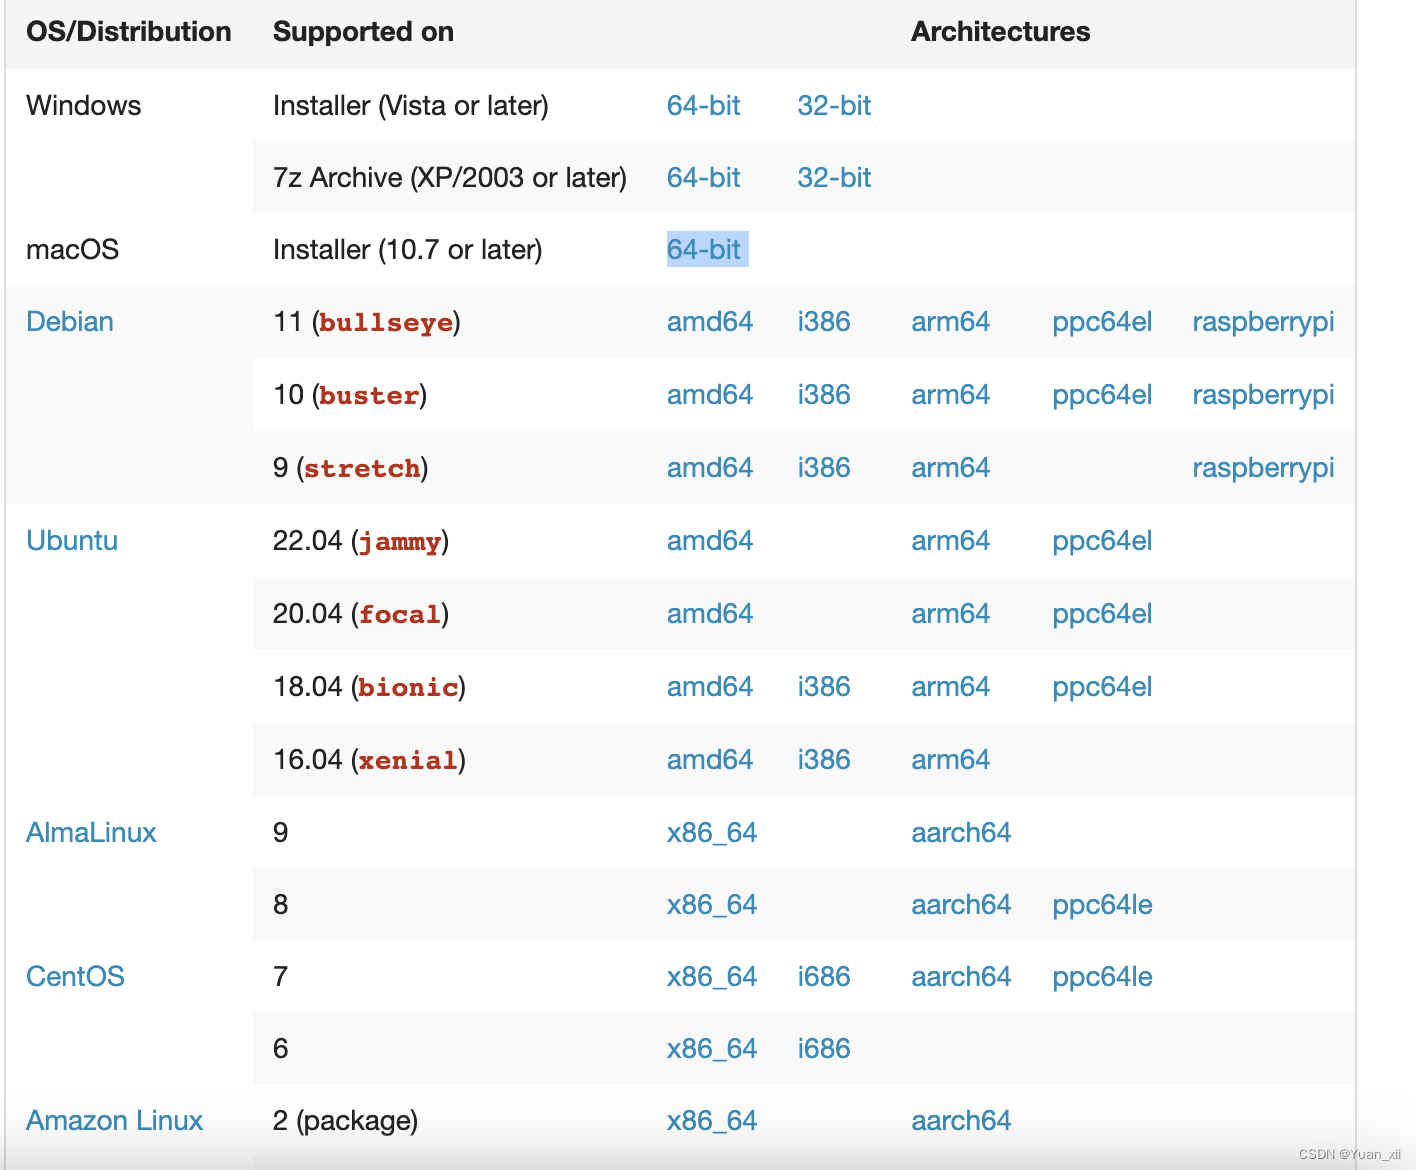
Task: Open 7z Archive 64-bit download link
Action: pos(703,178)
